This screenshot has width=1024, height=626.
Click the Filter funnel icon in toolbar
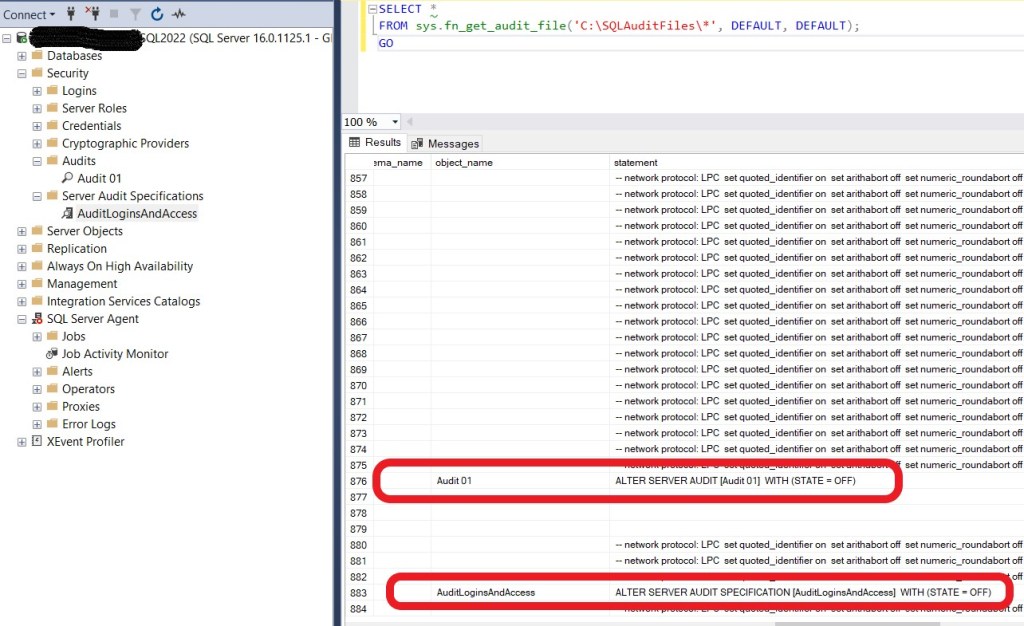click(135, 14)
